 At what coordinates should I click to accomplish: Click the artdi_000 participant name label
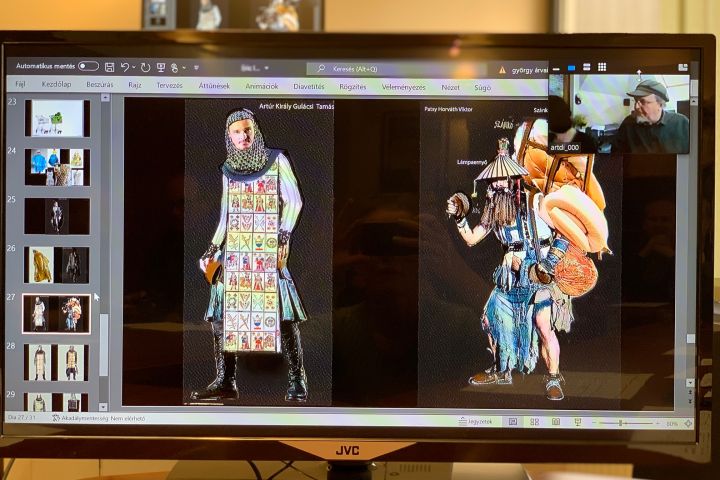tap(565, 147)
